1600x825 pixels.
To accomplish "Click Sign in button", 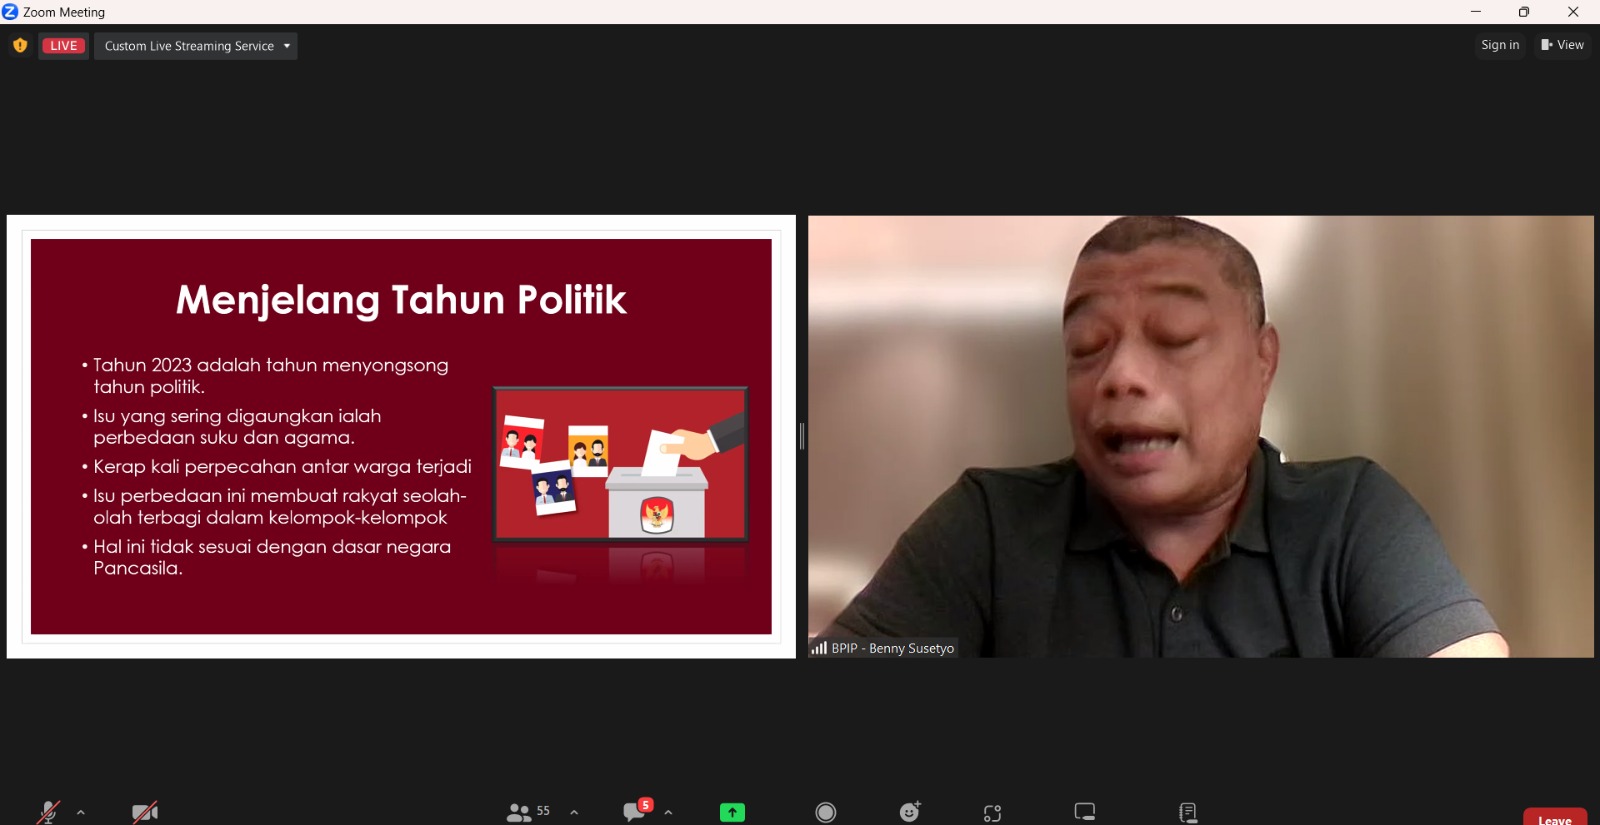I will [1500, 45].
